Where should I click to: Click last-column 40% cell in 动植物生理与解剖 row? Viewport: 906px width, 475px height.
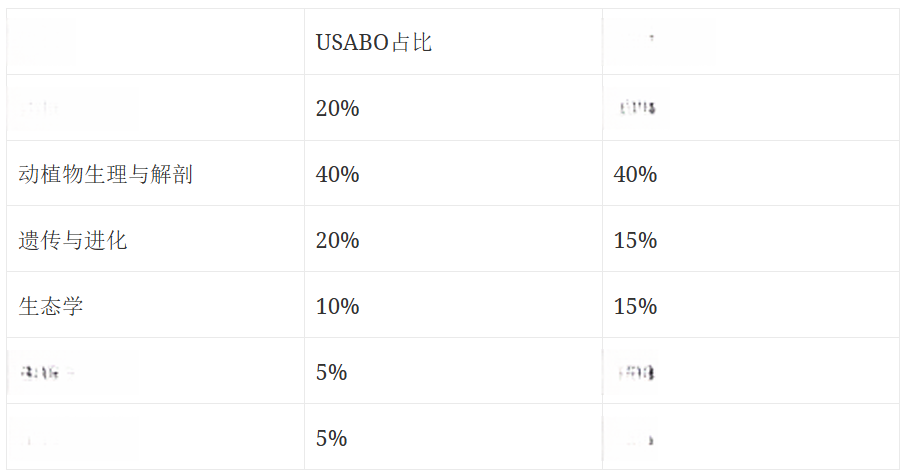751,173
